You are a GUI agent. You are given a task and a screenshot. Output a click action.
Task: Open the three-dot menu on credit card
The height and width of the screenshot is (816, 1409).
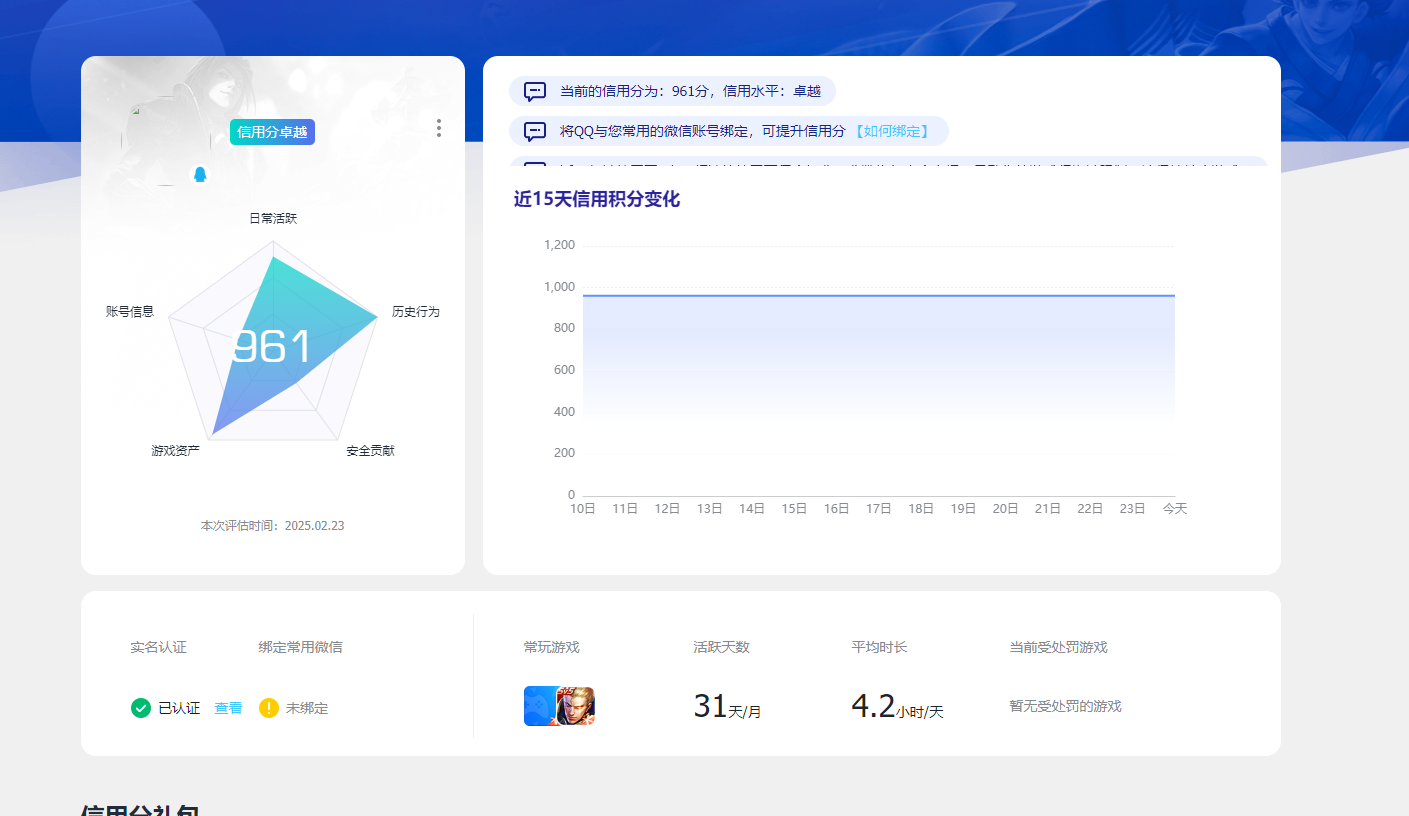click(438, 128)
